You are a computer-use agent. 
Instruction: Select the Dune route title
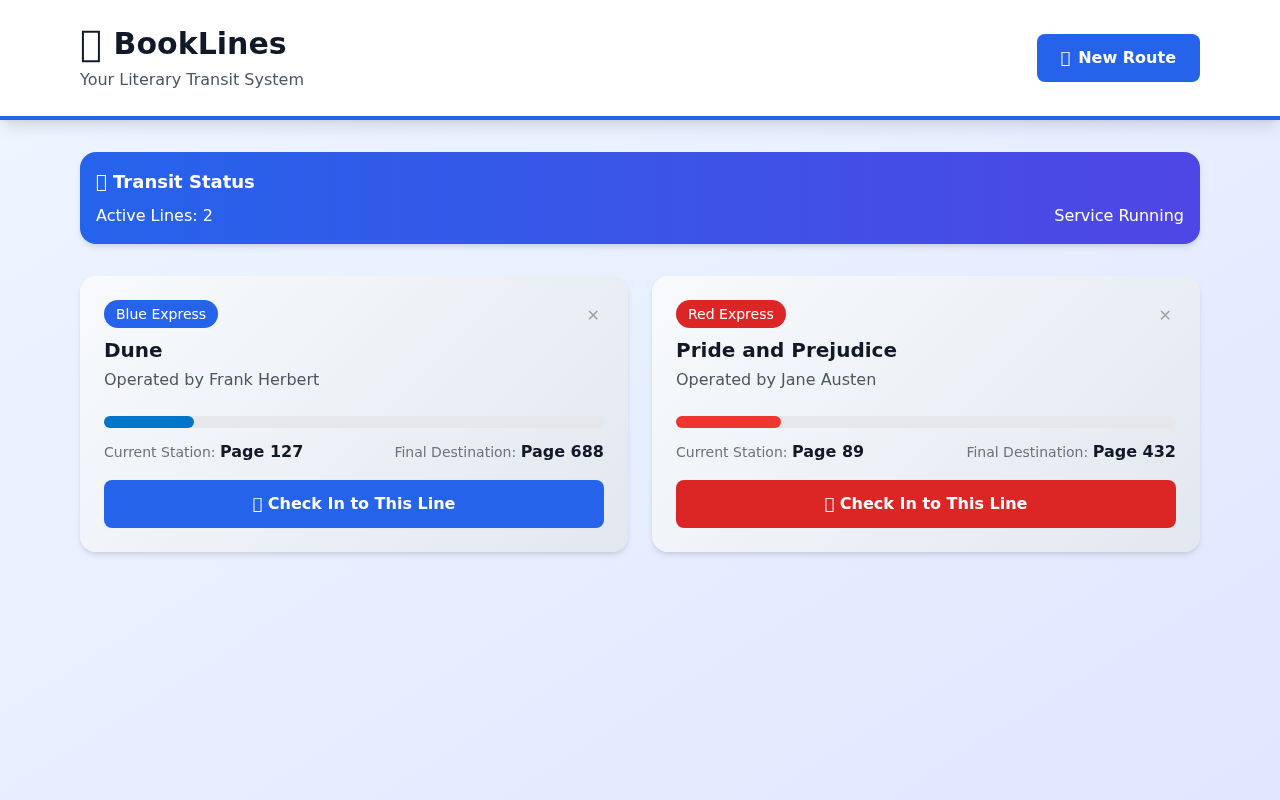(x=133, y=351)
